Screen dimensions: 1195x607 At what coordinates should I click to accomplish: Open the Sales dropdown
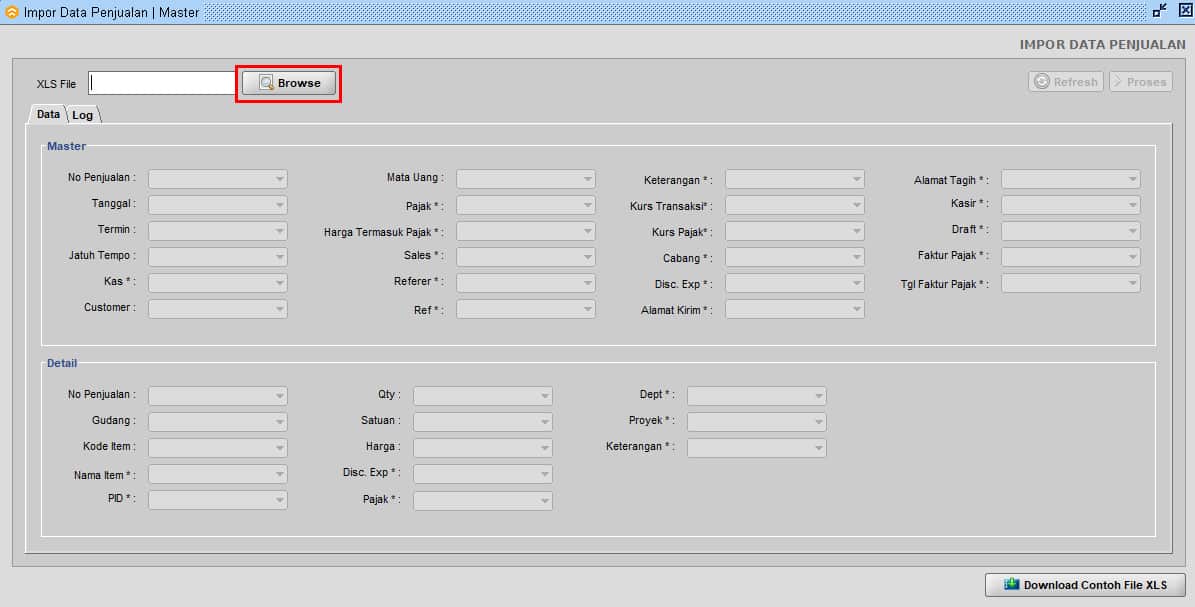coord(525,257)
